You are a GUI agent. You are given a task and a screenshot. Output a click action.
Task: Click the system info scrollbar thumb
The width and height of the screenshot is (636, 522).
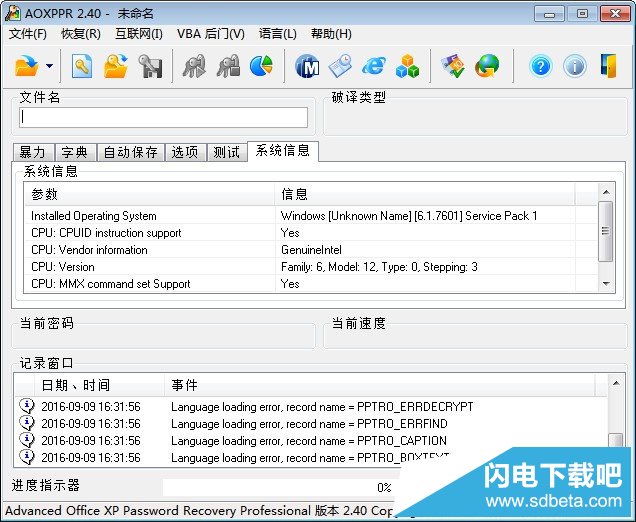(x=606, y=231)
